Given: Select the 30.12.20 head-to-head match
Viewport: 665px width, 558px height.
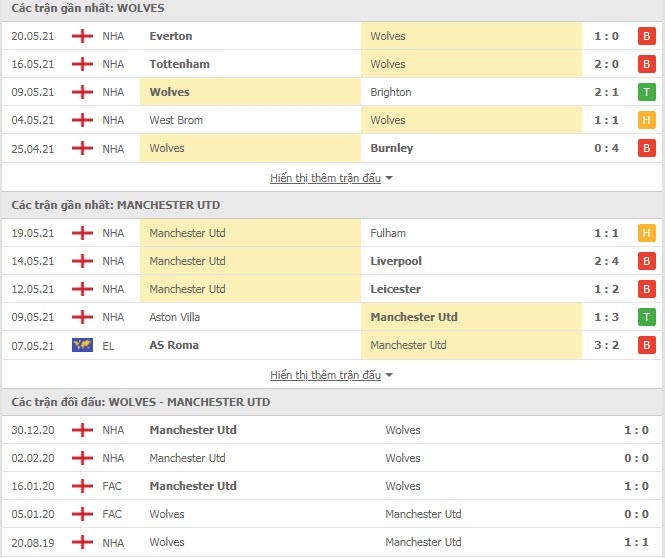Looking at the screenshot, I should [x=332, y=430].
